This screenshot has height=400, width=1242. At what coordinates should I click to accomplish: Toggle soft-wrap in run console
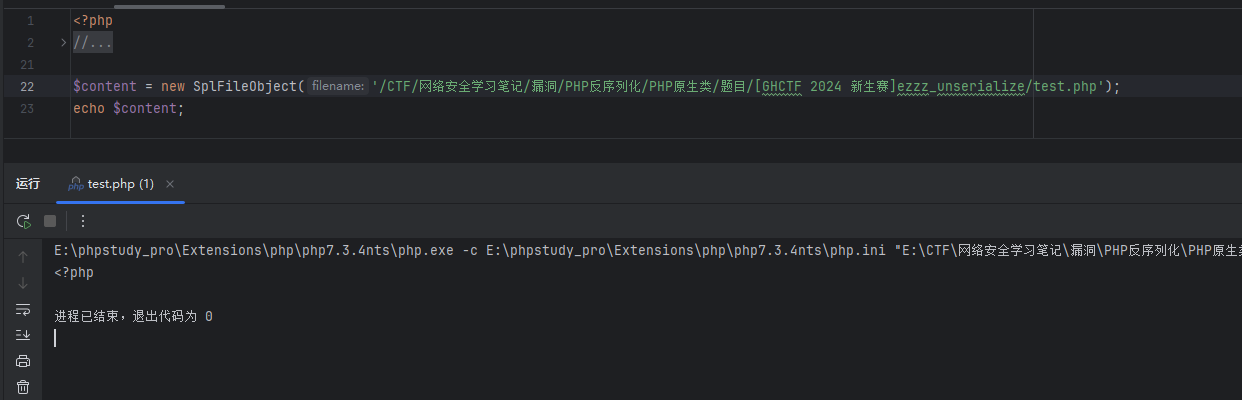[23, 309]
